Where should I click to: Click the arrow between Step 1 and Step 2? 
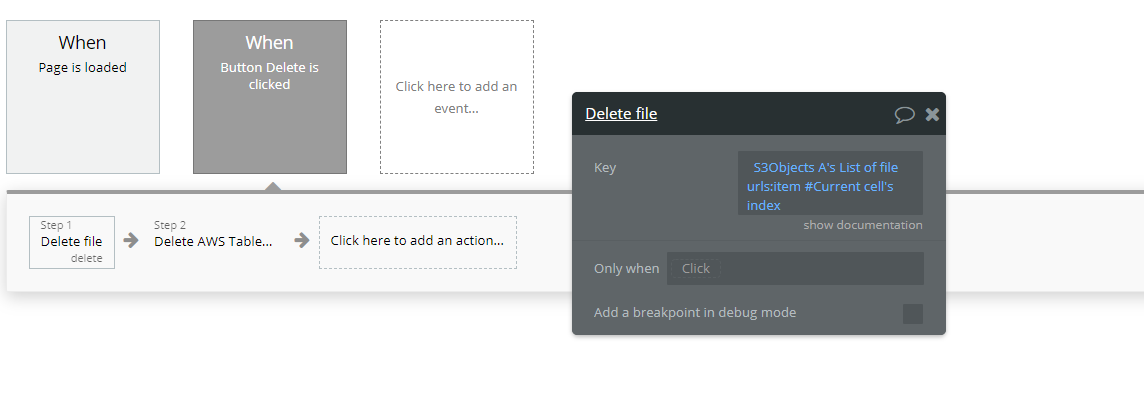131,240
